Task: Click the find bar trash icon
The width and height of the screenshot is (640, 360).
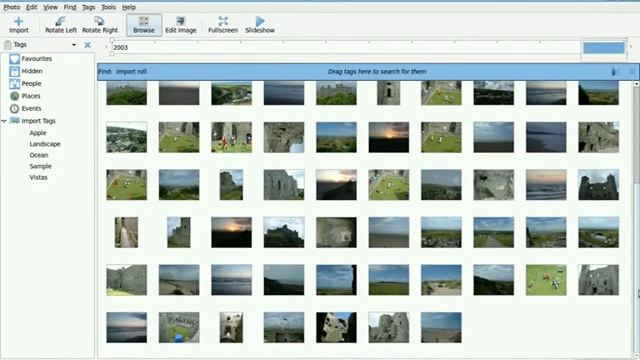Action: (x=614, y=72)
